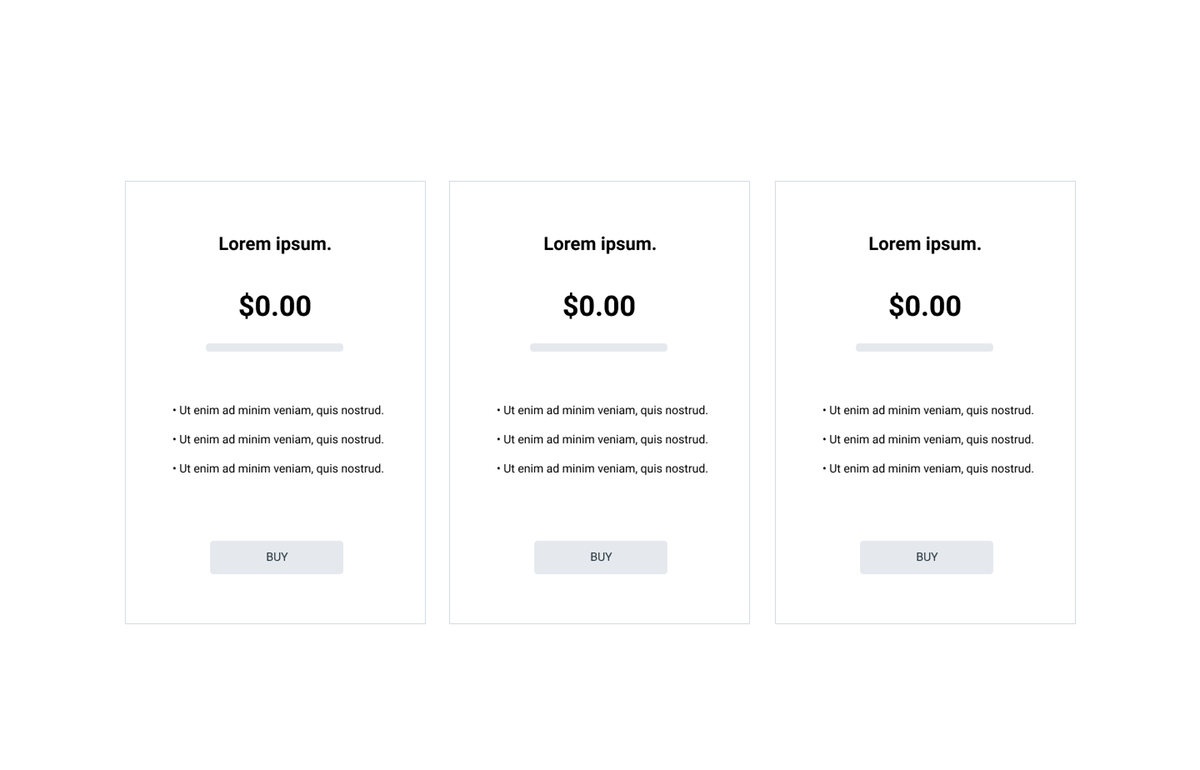Select the third bullet line in the middle card

(602, 468)
